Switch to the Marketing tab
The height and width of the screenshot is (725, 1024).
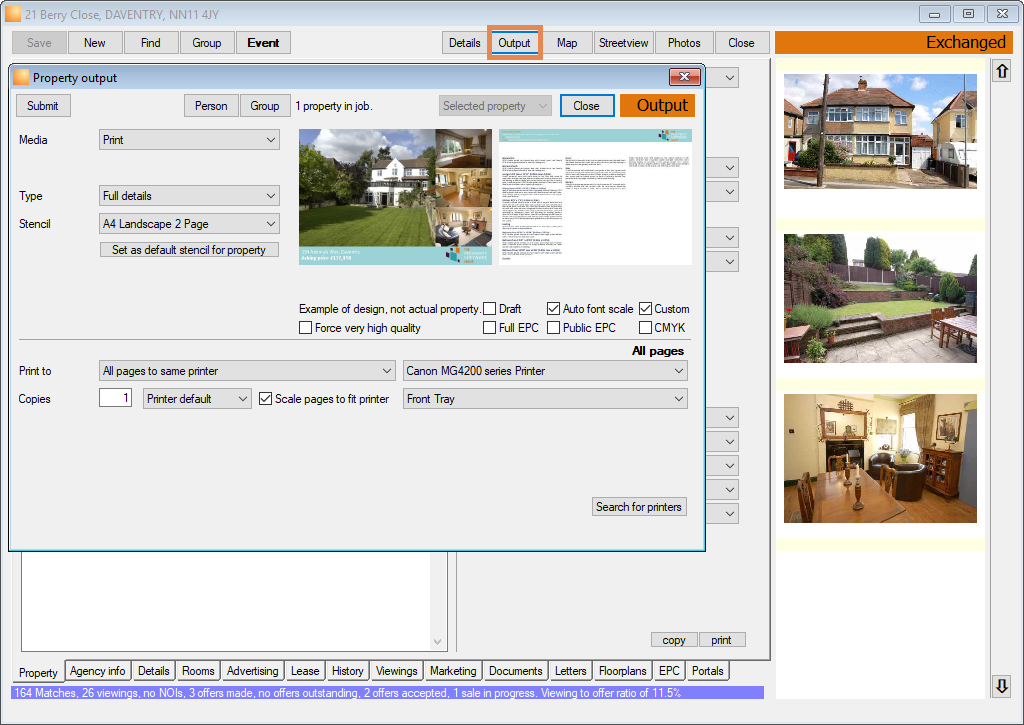[453, 671]
